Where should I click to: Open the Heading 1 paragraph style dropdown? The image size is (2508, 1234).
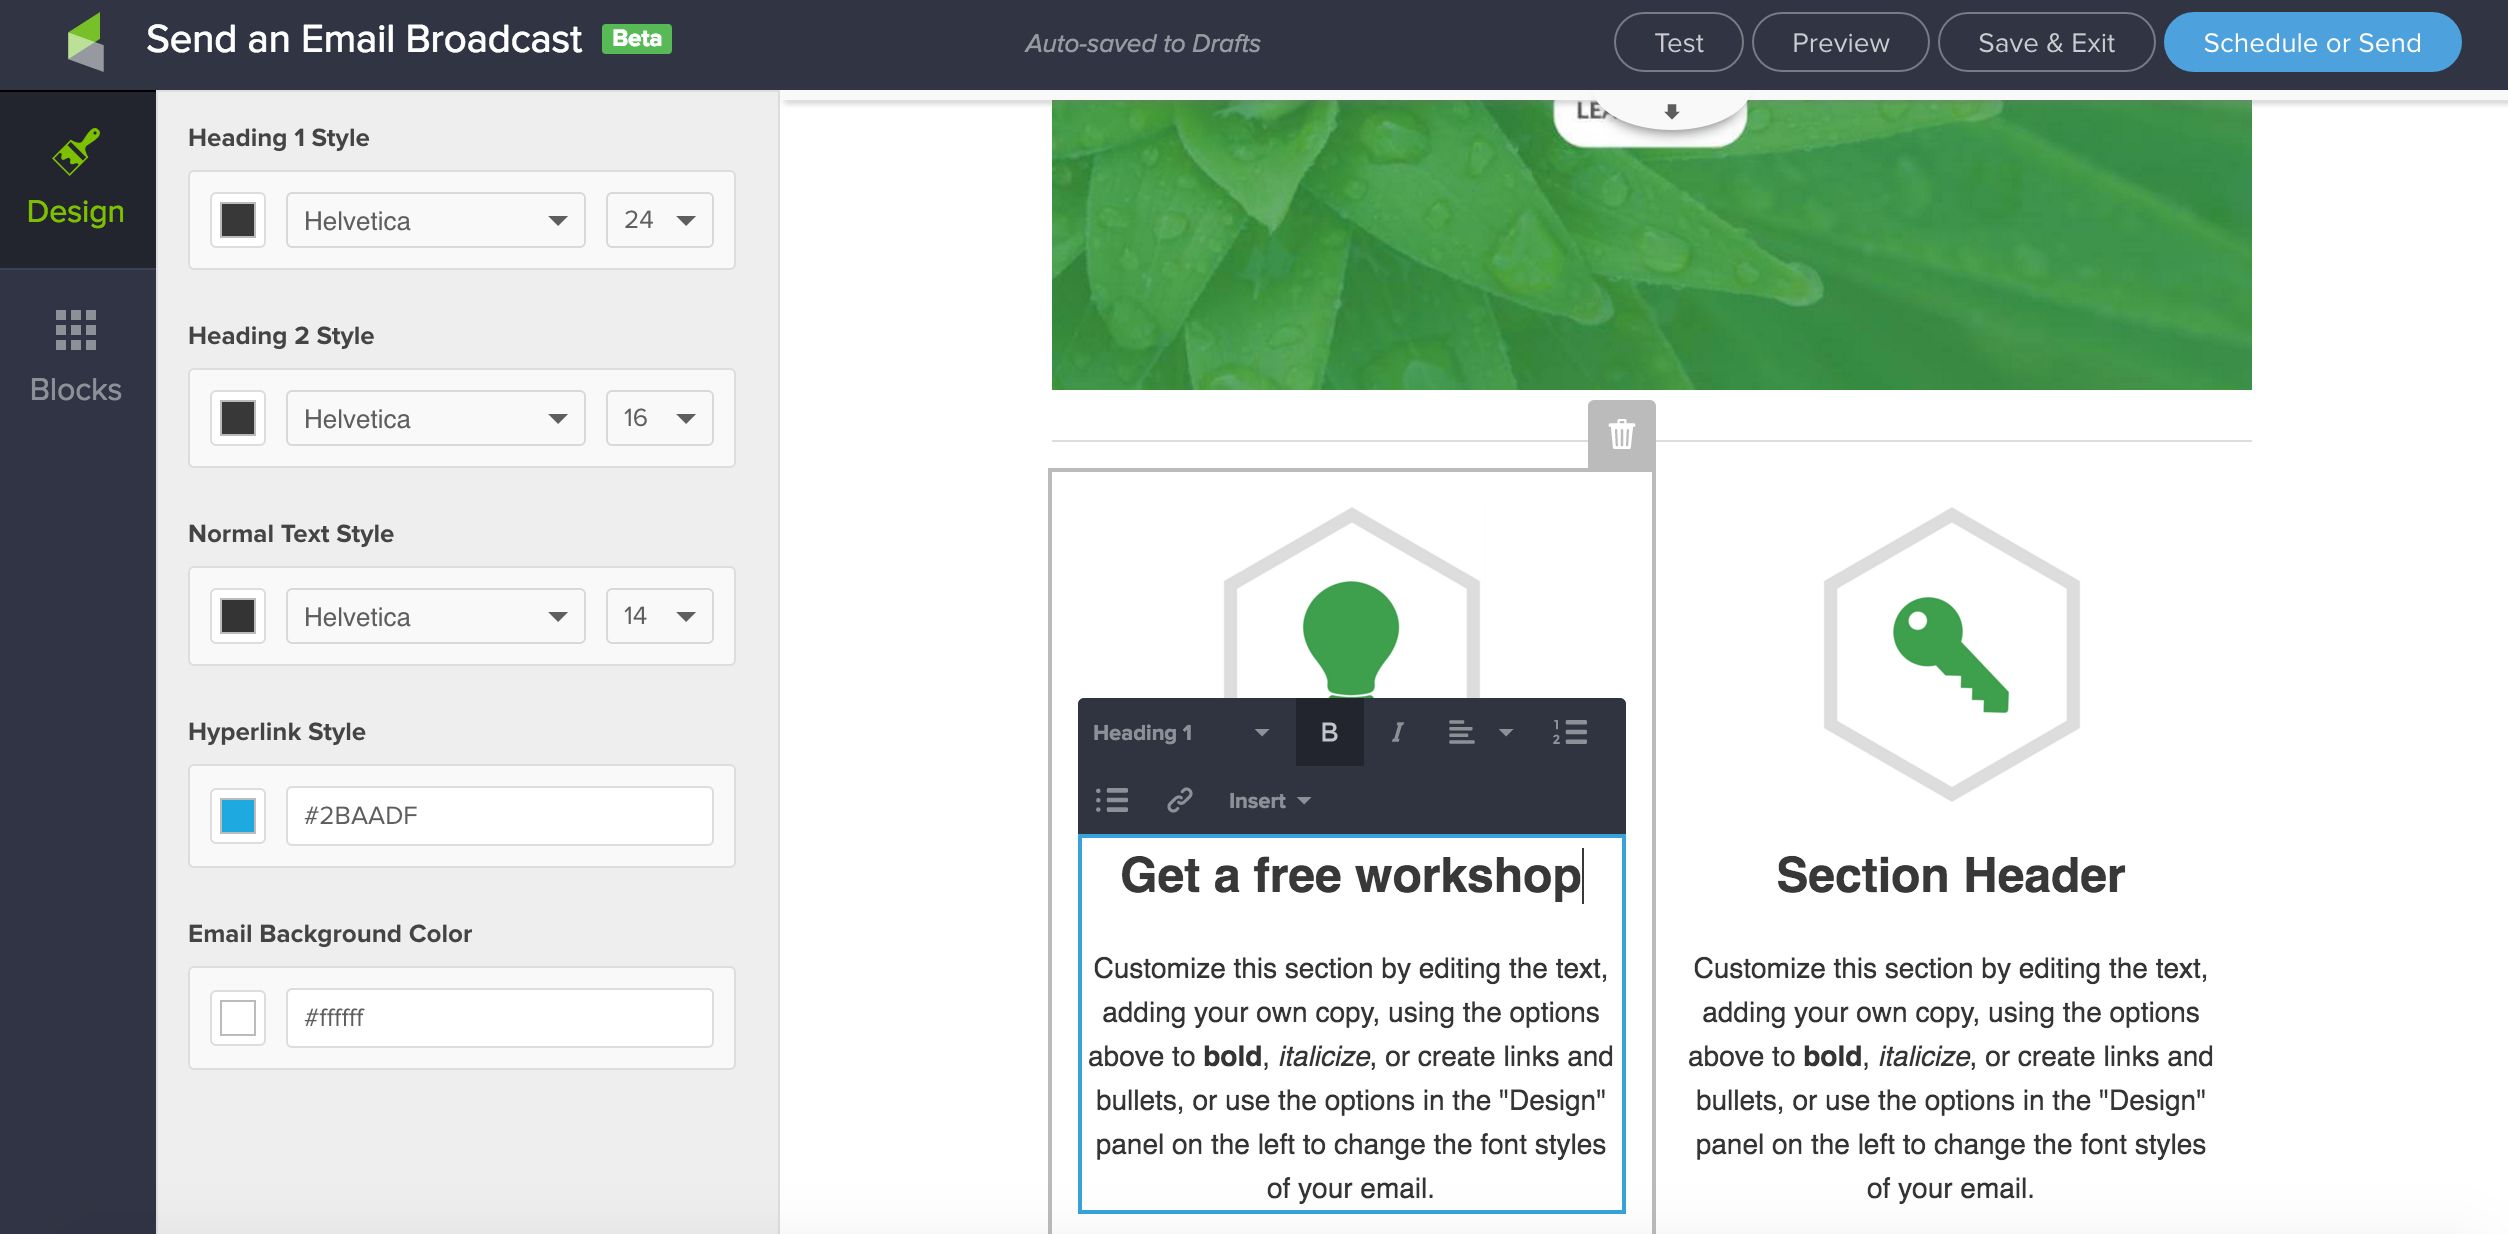pyautogui.click(x=1180, y=733)
